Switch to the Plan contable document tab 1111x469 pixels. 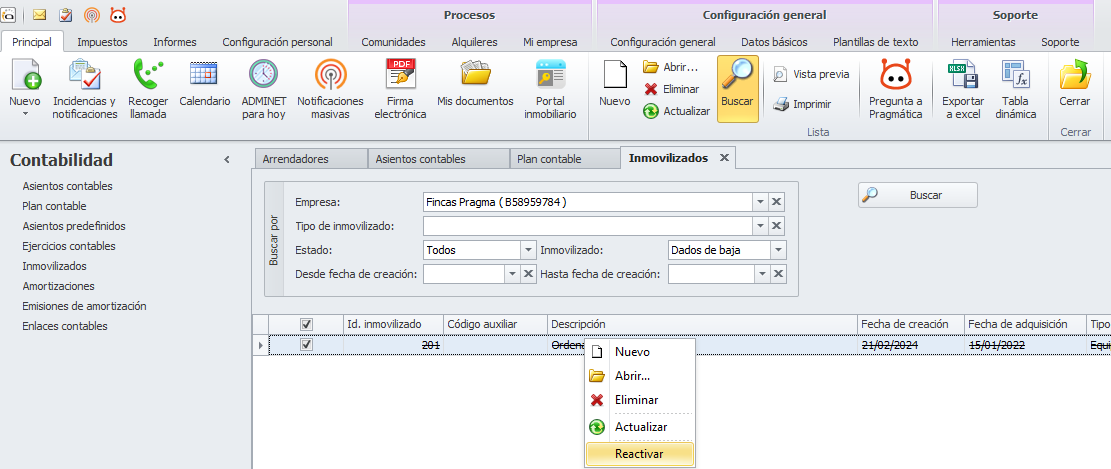point(565,159)
